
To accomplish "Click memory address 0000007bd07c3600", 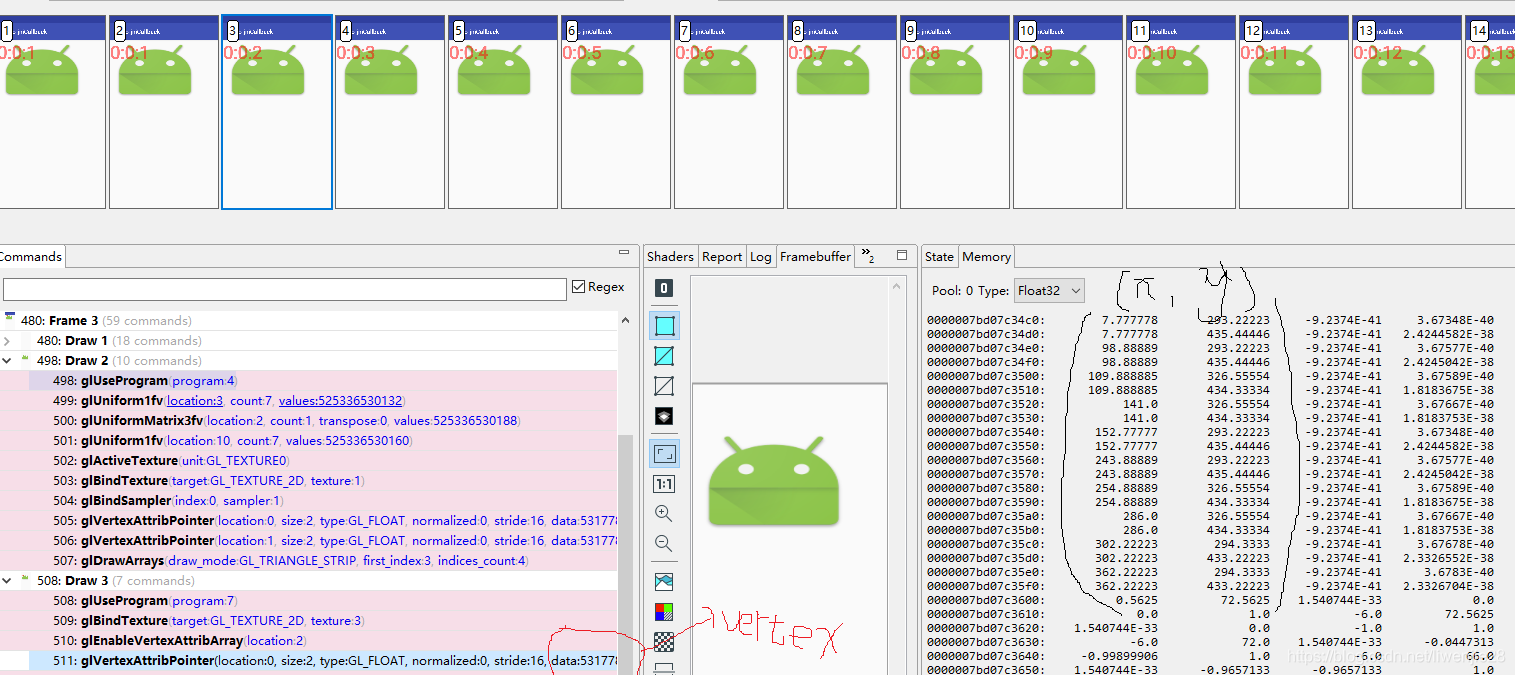I will coord(986,600).
